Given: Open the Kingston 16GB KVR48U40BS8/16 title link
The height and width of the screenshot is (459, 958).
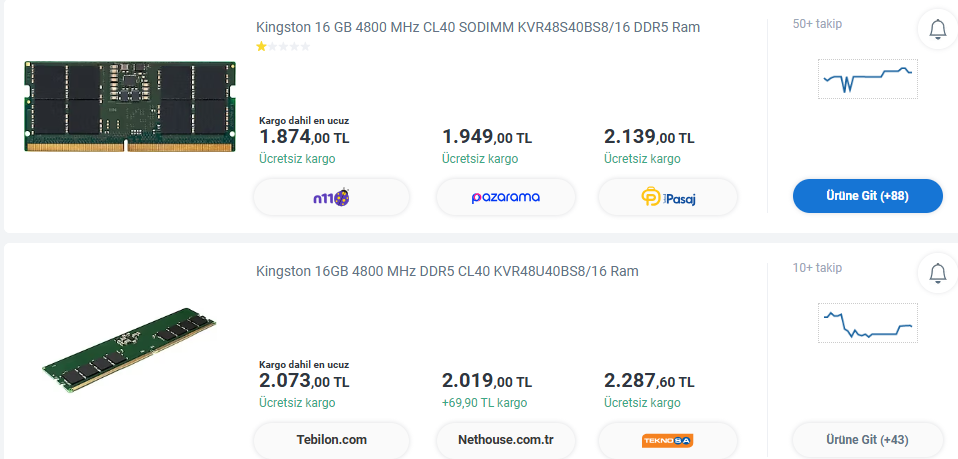Looking at the screenshot, I should coord(447,271).
